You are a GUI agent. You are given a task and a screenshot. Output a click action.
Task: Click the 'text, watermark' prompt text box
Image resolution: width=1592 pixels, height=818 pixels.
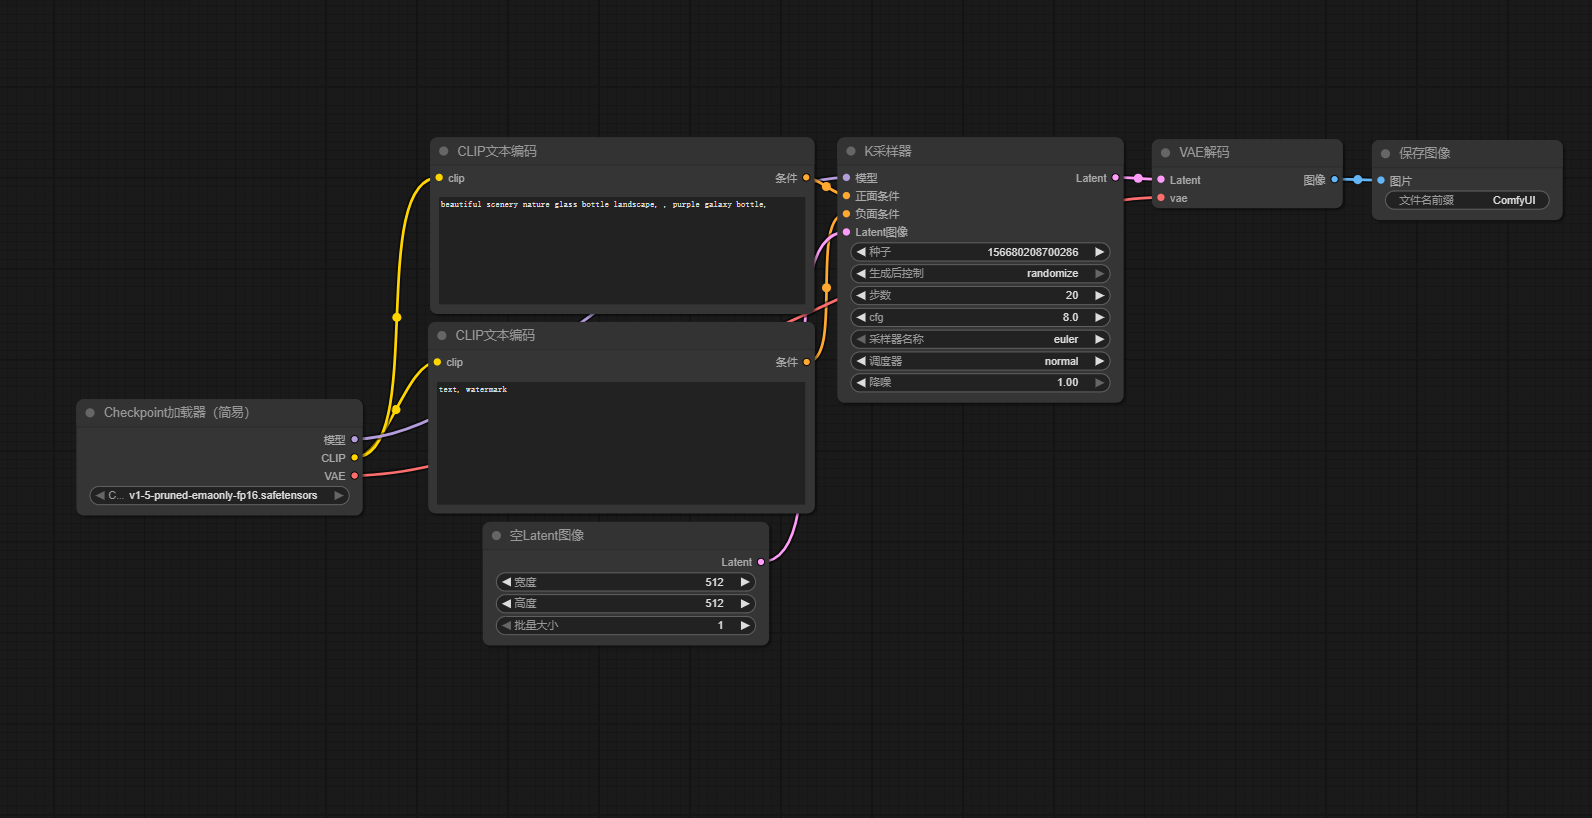(x=620, y=442)
